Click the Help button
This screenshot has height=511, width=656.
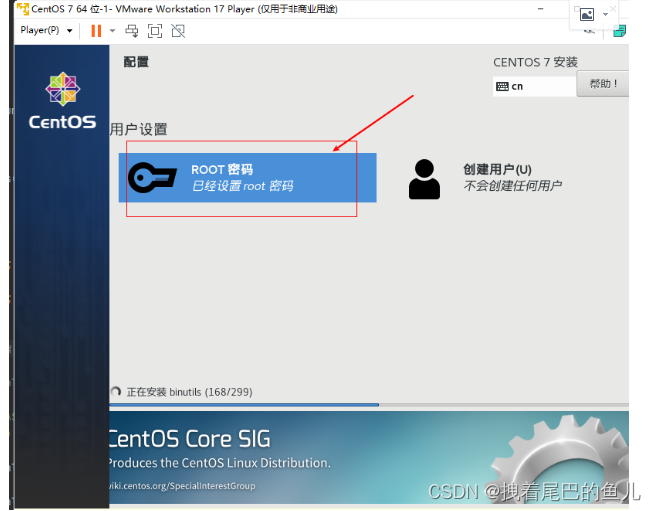coord(602,84)
